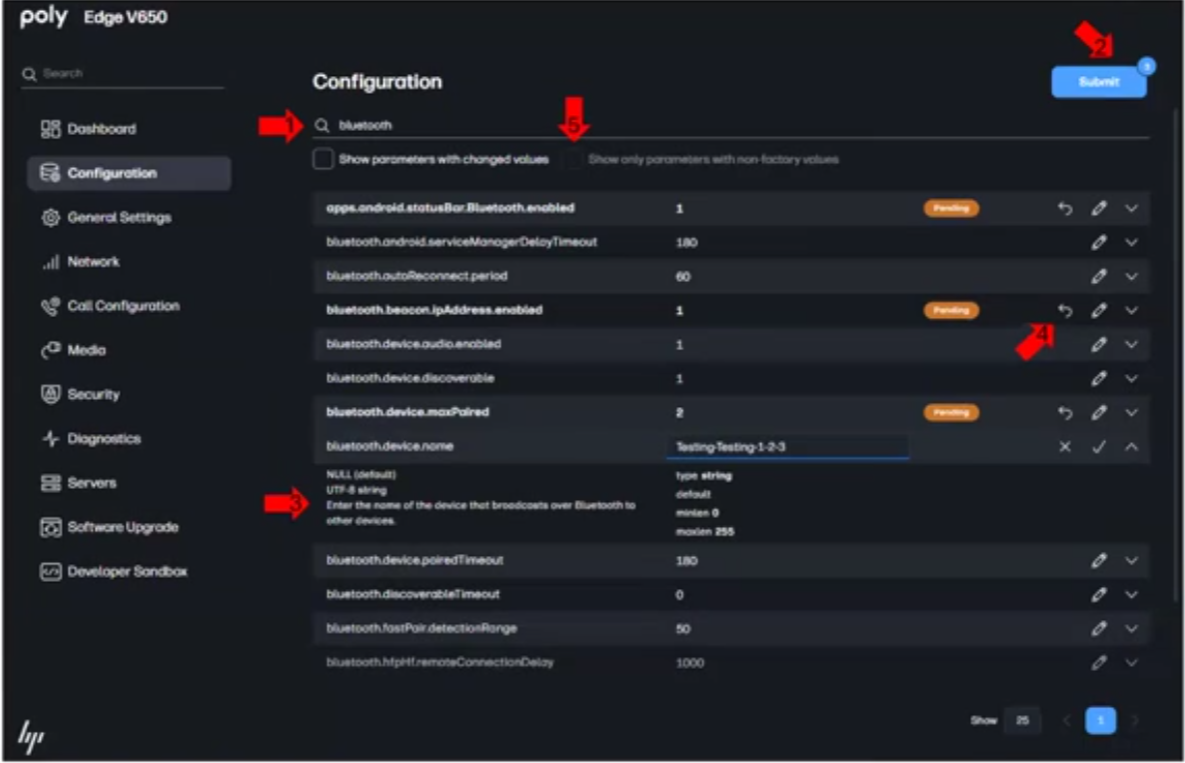Edit apps.android.statusBar.Bluetooth.enabled with the pencil icon
The width and height of the screenshot is (1185, 763).
[1099, 209]
